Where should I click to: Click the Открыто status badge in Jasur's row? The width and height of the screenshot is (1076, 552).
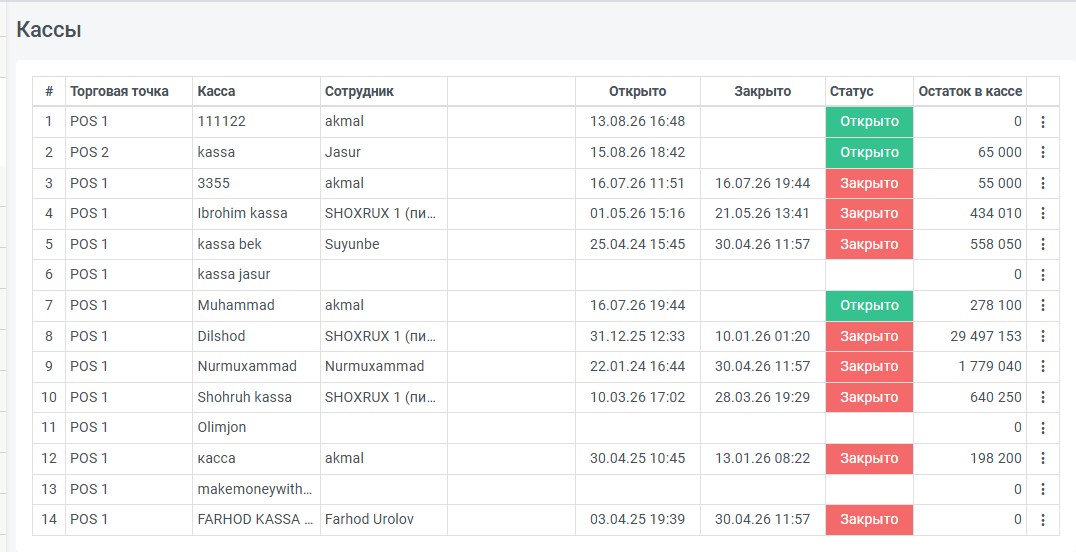click(869, 152)
